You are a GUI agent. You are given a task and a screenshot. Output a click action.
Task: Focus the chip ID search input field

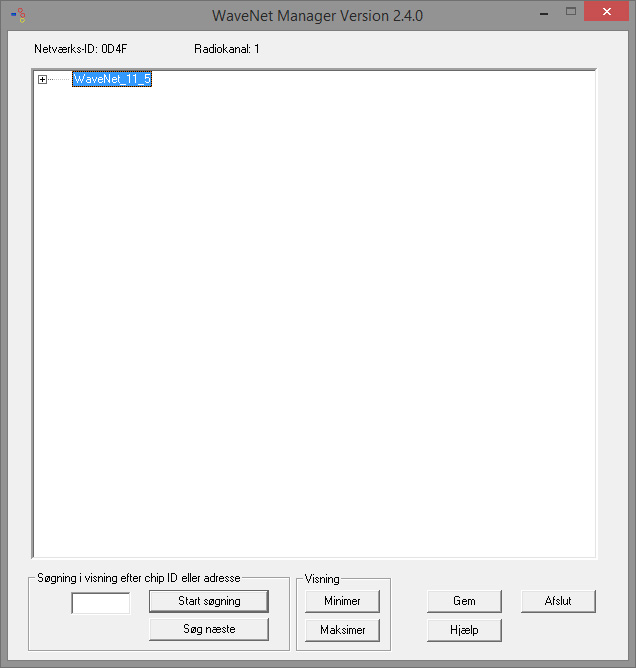pos(100,603)
